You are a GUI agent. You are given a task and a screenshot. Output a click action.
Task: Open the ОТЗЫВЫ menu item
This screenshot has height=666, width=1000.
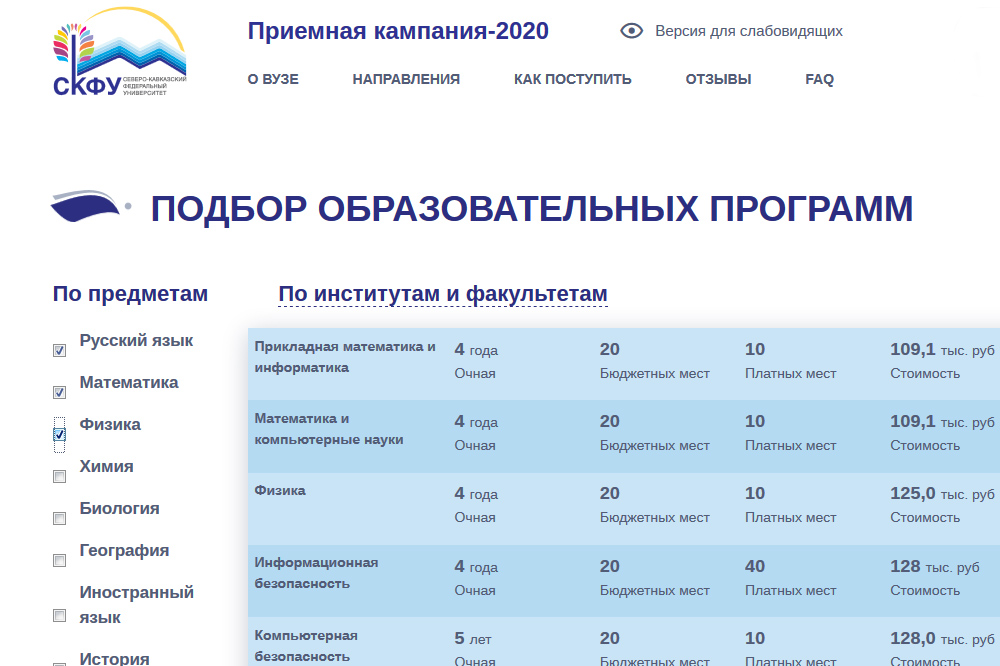tap(718, 79)
